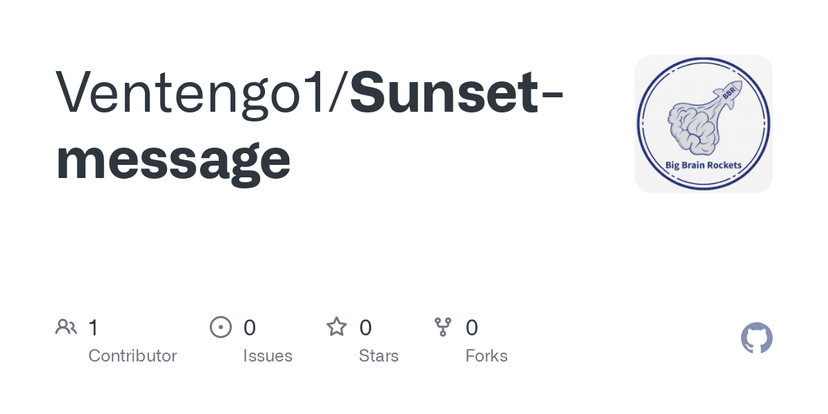Click the issues count number

pyautogui.click(x=250, y=327)
